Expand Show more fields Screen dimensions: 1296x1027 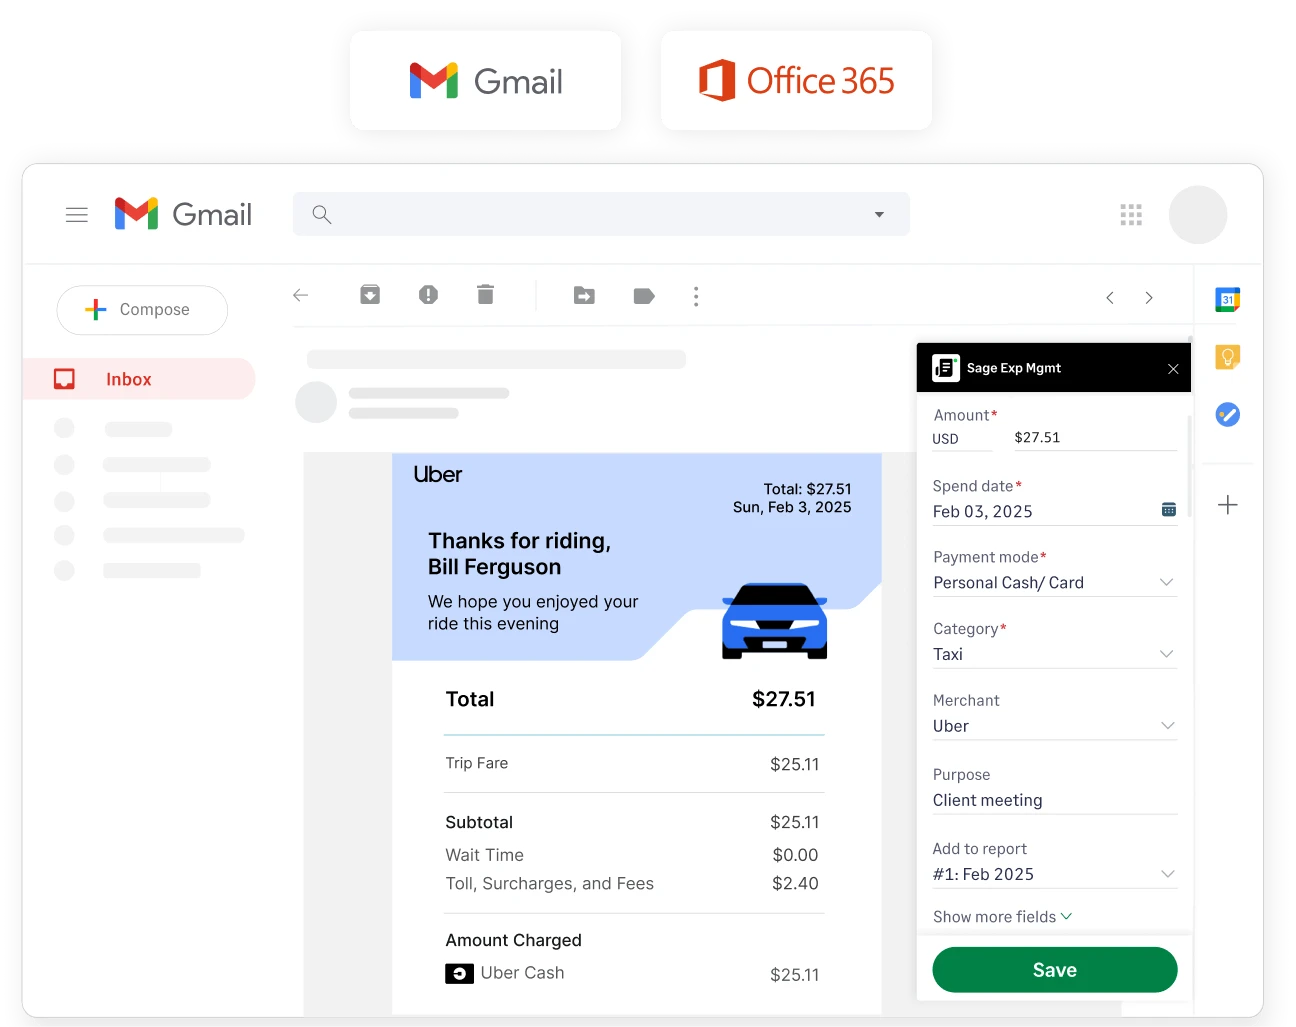1001,916
